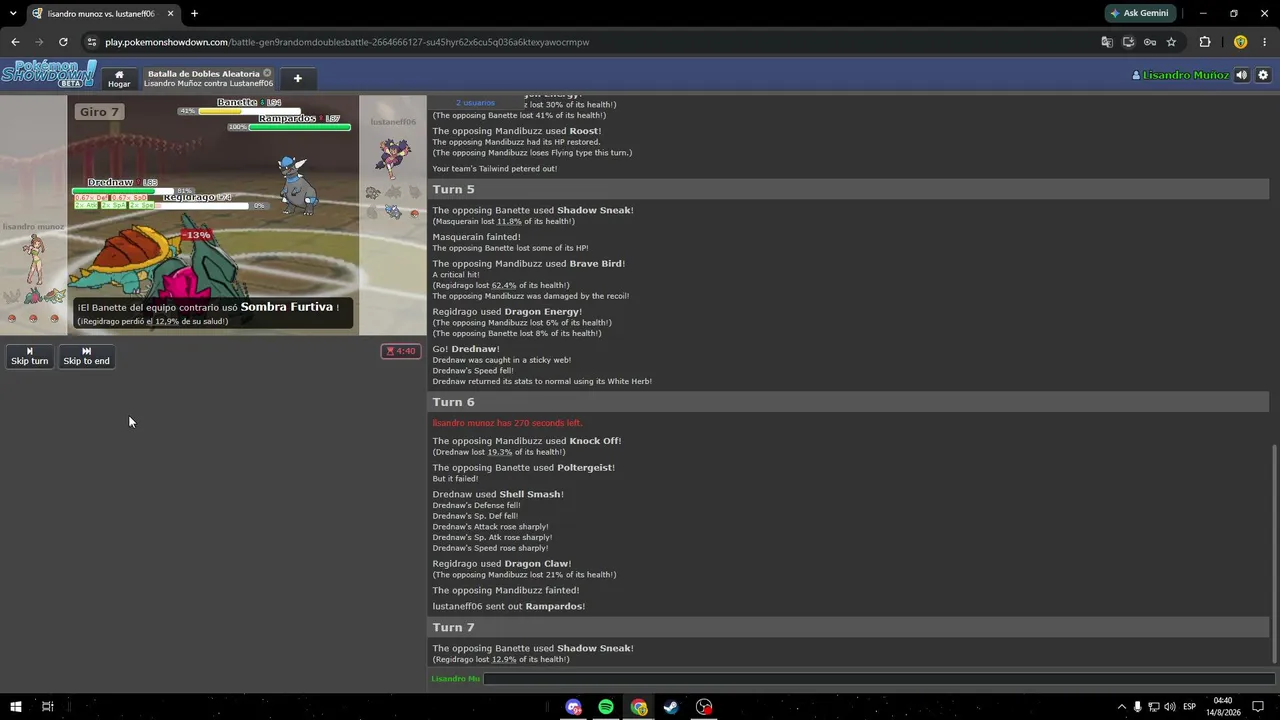Click the Regidrago team icon under lisandro munoz
This screenshot has height=720, width=1280.
click(x=34, y=296)
